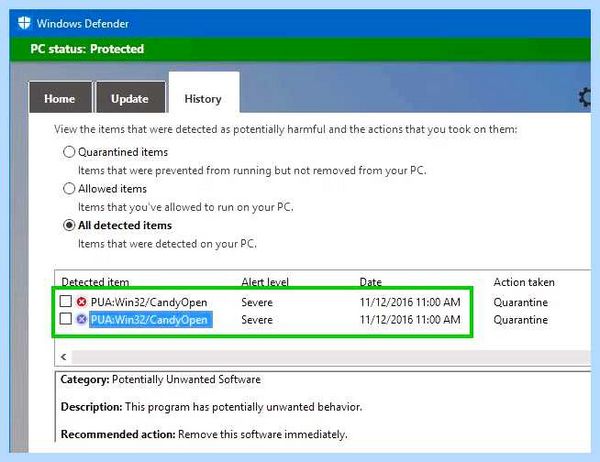Click the PC status: Protected banner
600x462 pixels.
tap(300, 49)
